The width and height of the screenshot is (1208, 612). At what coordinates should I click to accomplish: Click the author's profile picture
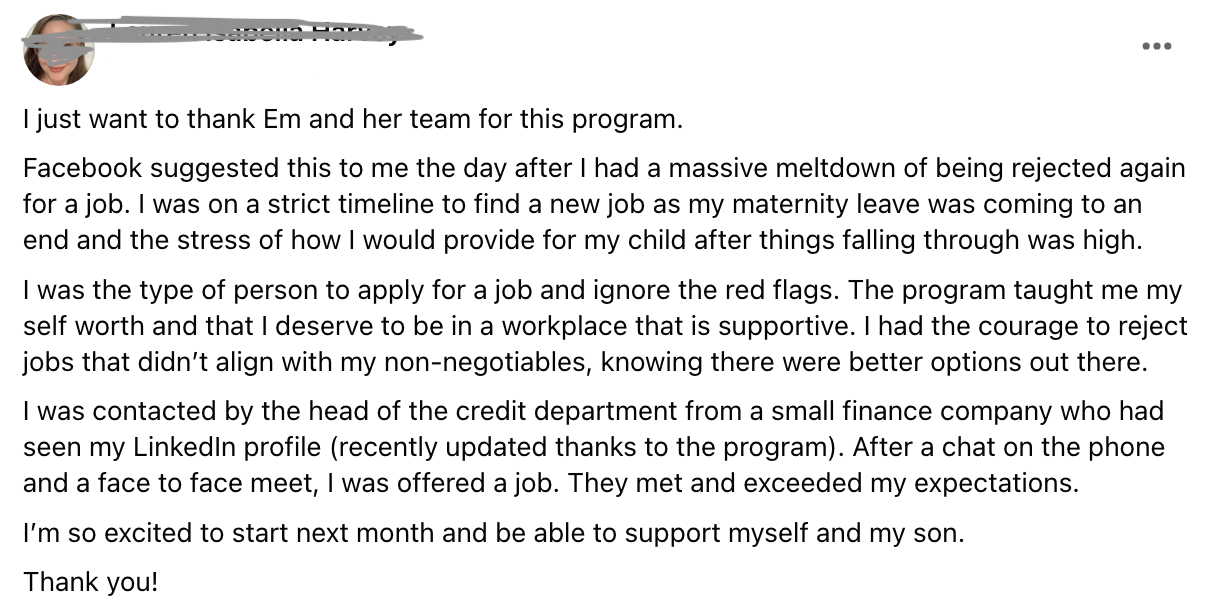coord(59,50)
